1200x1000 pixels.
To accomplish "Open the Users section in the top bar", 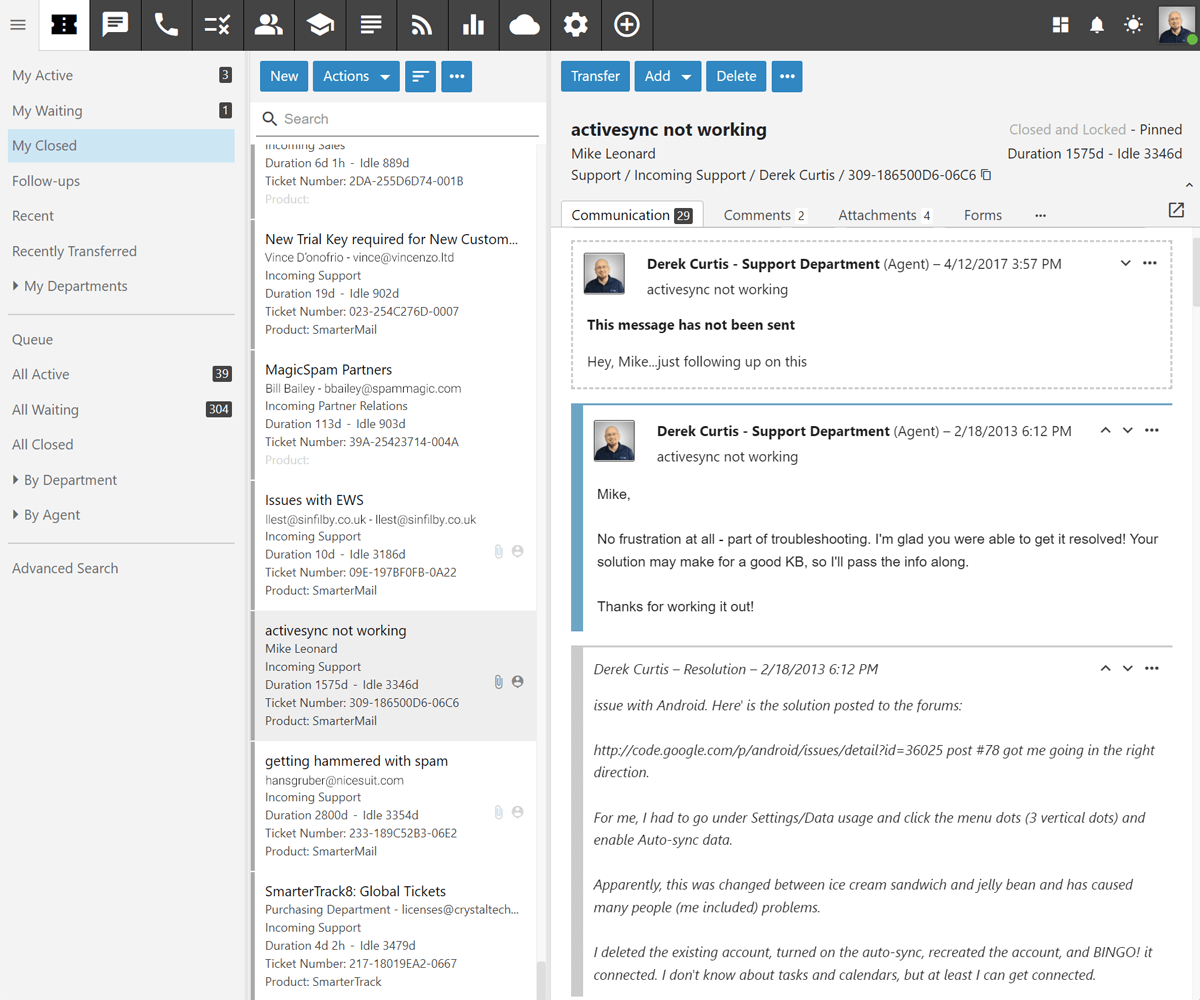I will pos(268,25).
